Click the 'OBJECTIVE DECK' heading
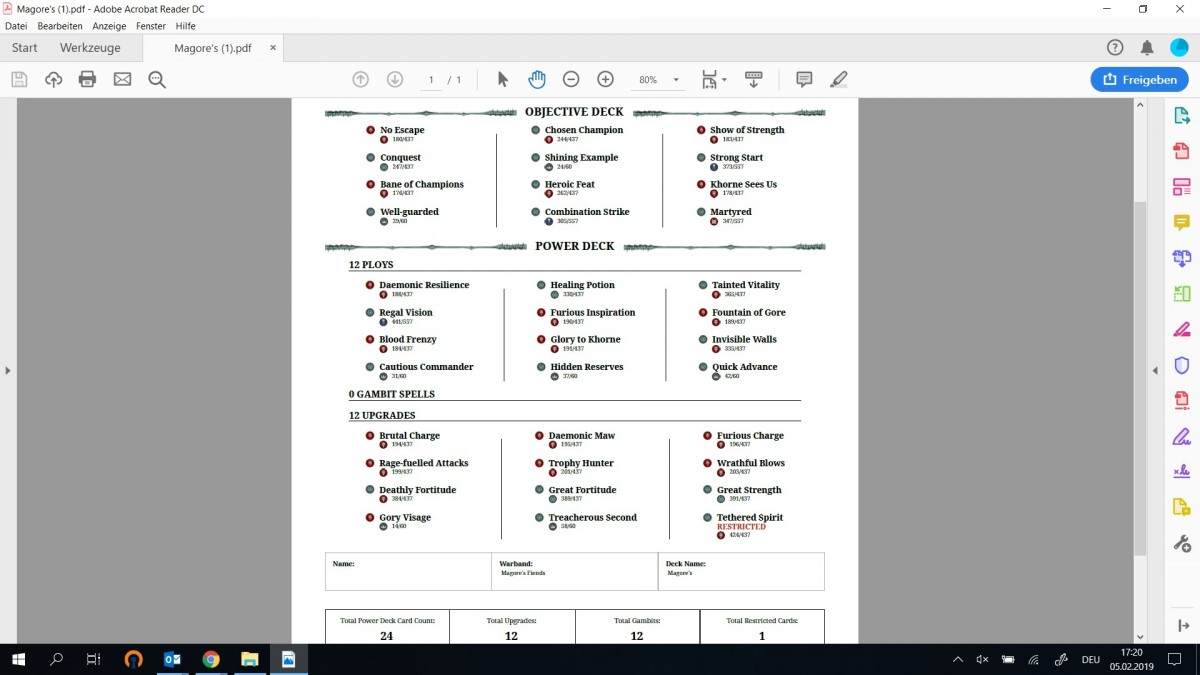Viewport: 1200px width, 675px height. [x=574, y=112]
